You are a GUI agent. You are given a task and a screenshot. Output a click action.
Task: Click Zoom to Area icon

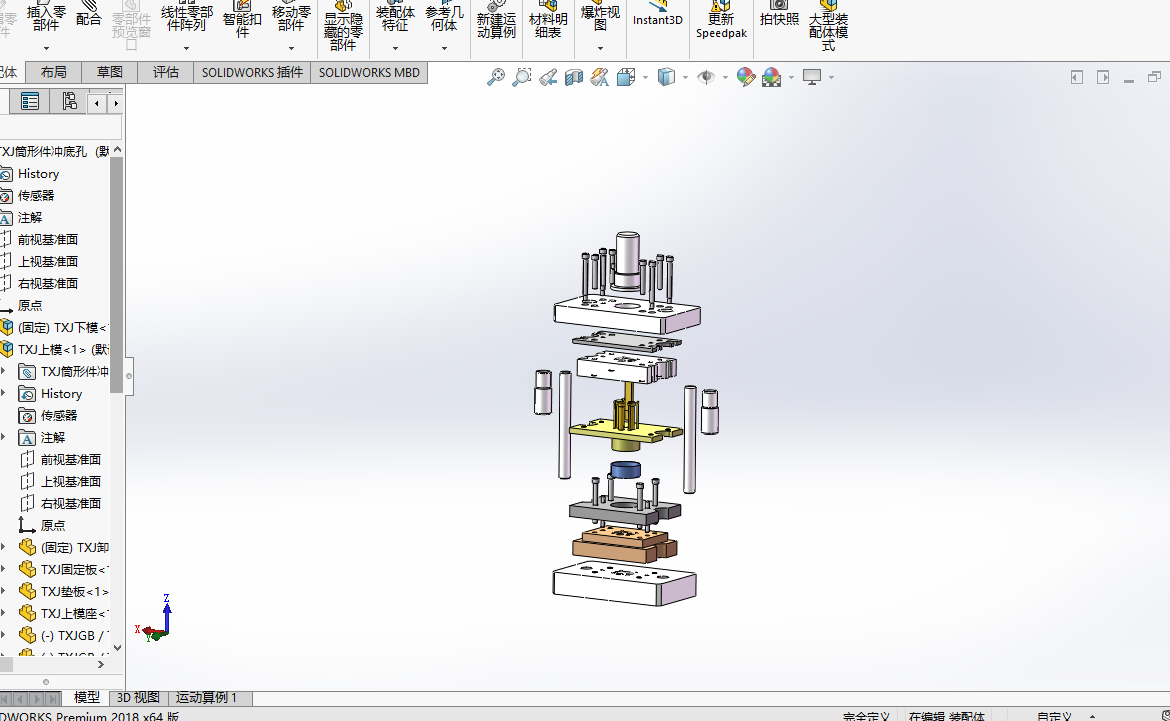522,77
